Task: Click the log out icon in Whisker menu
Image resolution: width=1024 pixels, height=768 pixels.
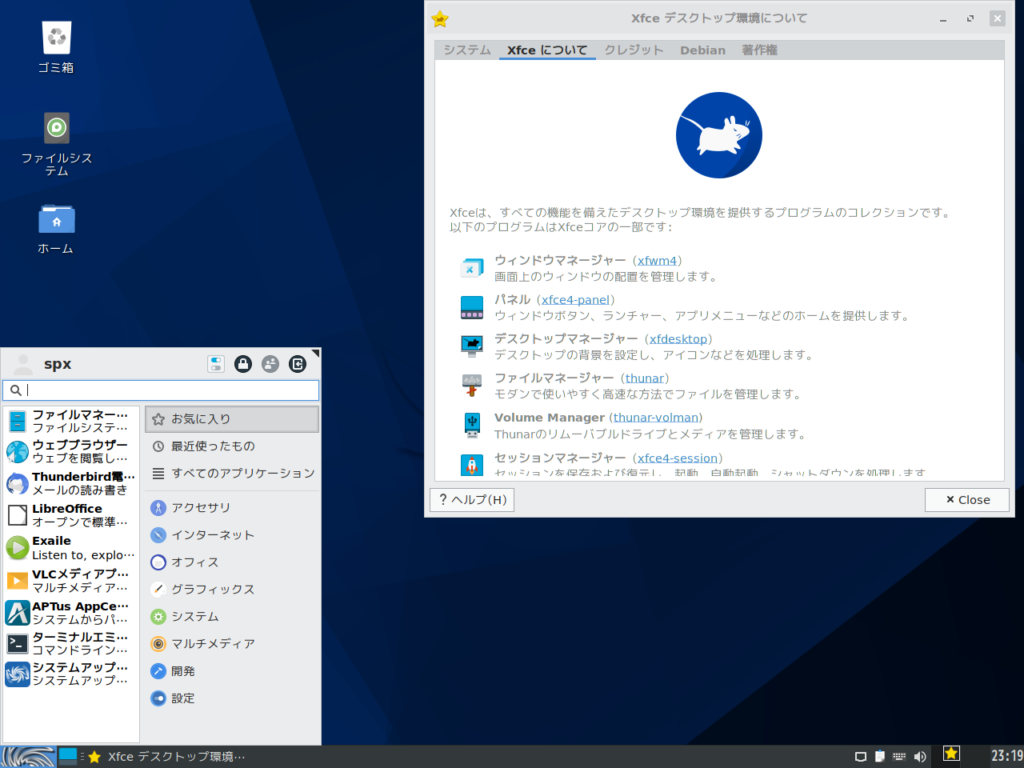Action: tap(297, 363)
